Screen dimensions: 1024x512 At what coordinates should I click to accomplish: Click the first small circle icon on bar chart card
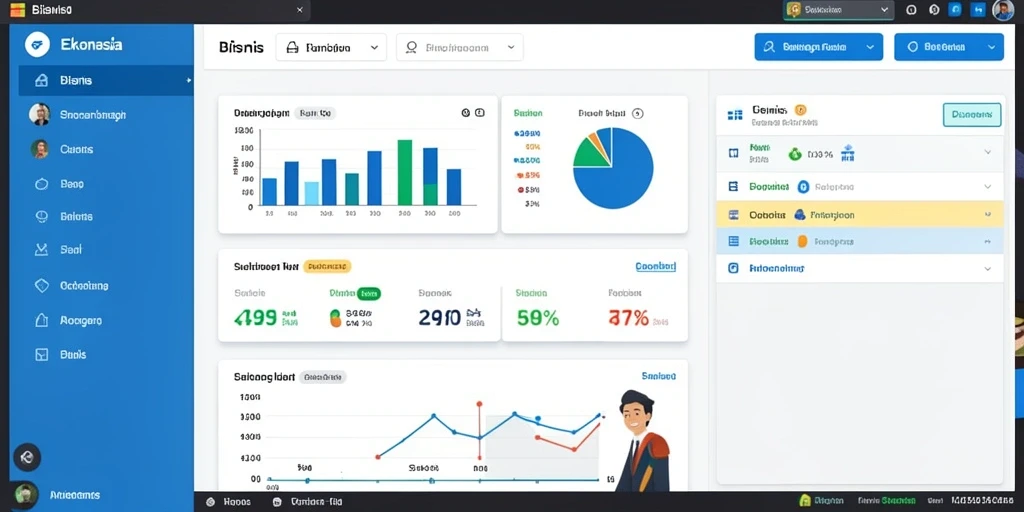[466, 113]
